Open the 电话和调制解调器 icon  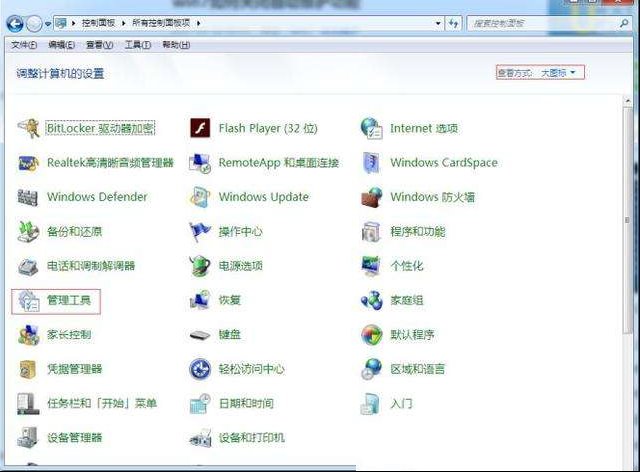pos(28,267)
